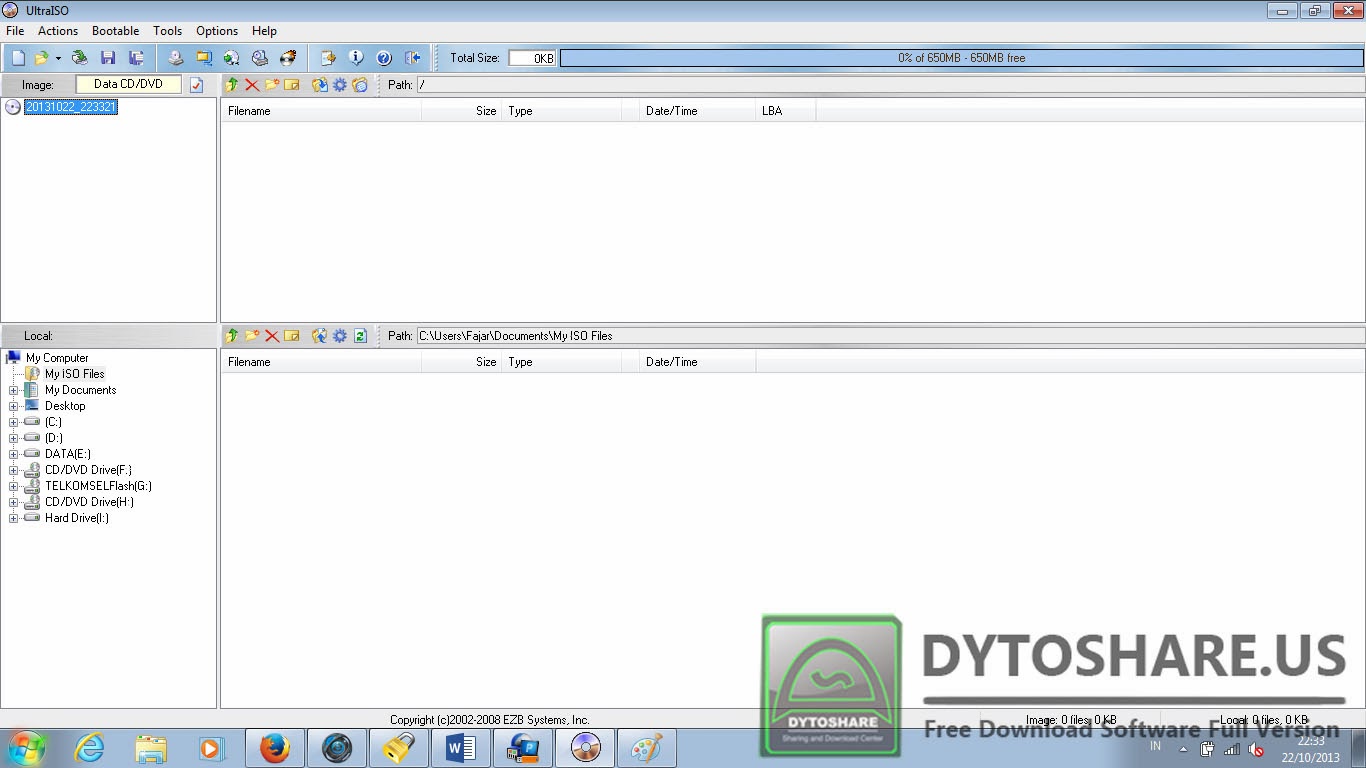1366x768 pixels.
Task: Open Microsoft Word from the taskbar
Action: (x=461, y=748)
